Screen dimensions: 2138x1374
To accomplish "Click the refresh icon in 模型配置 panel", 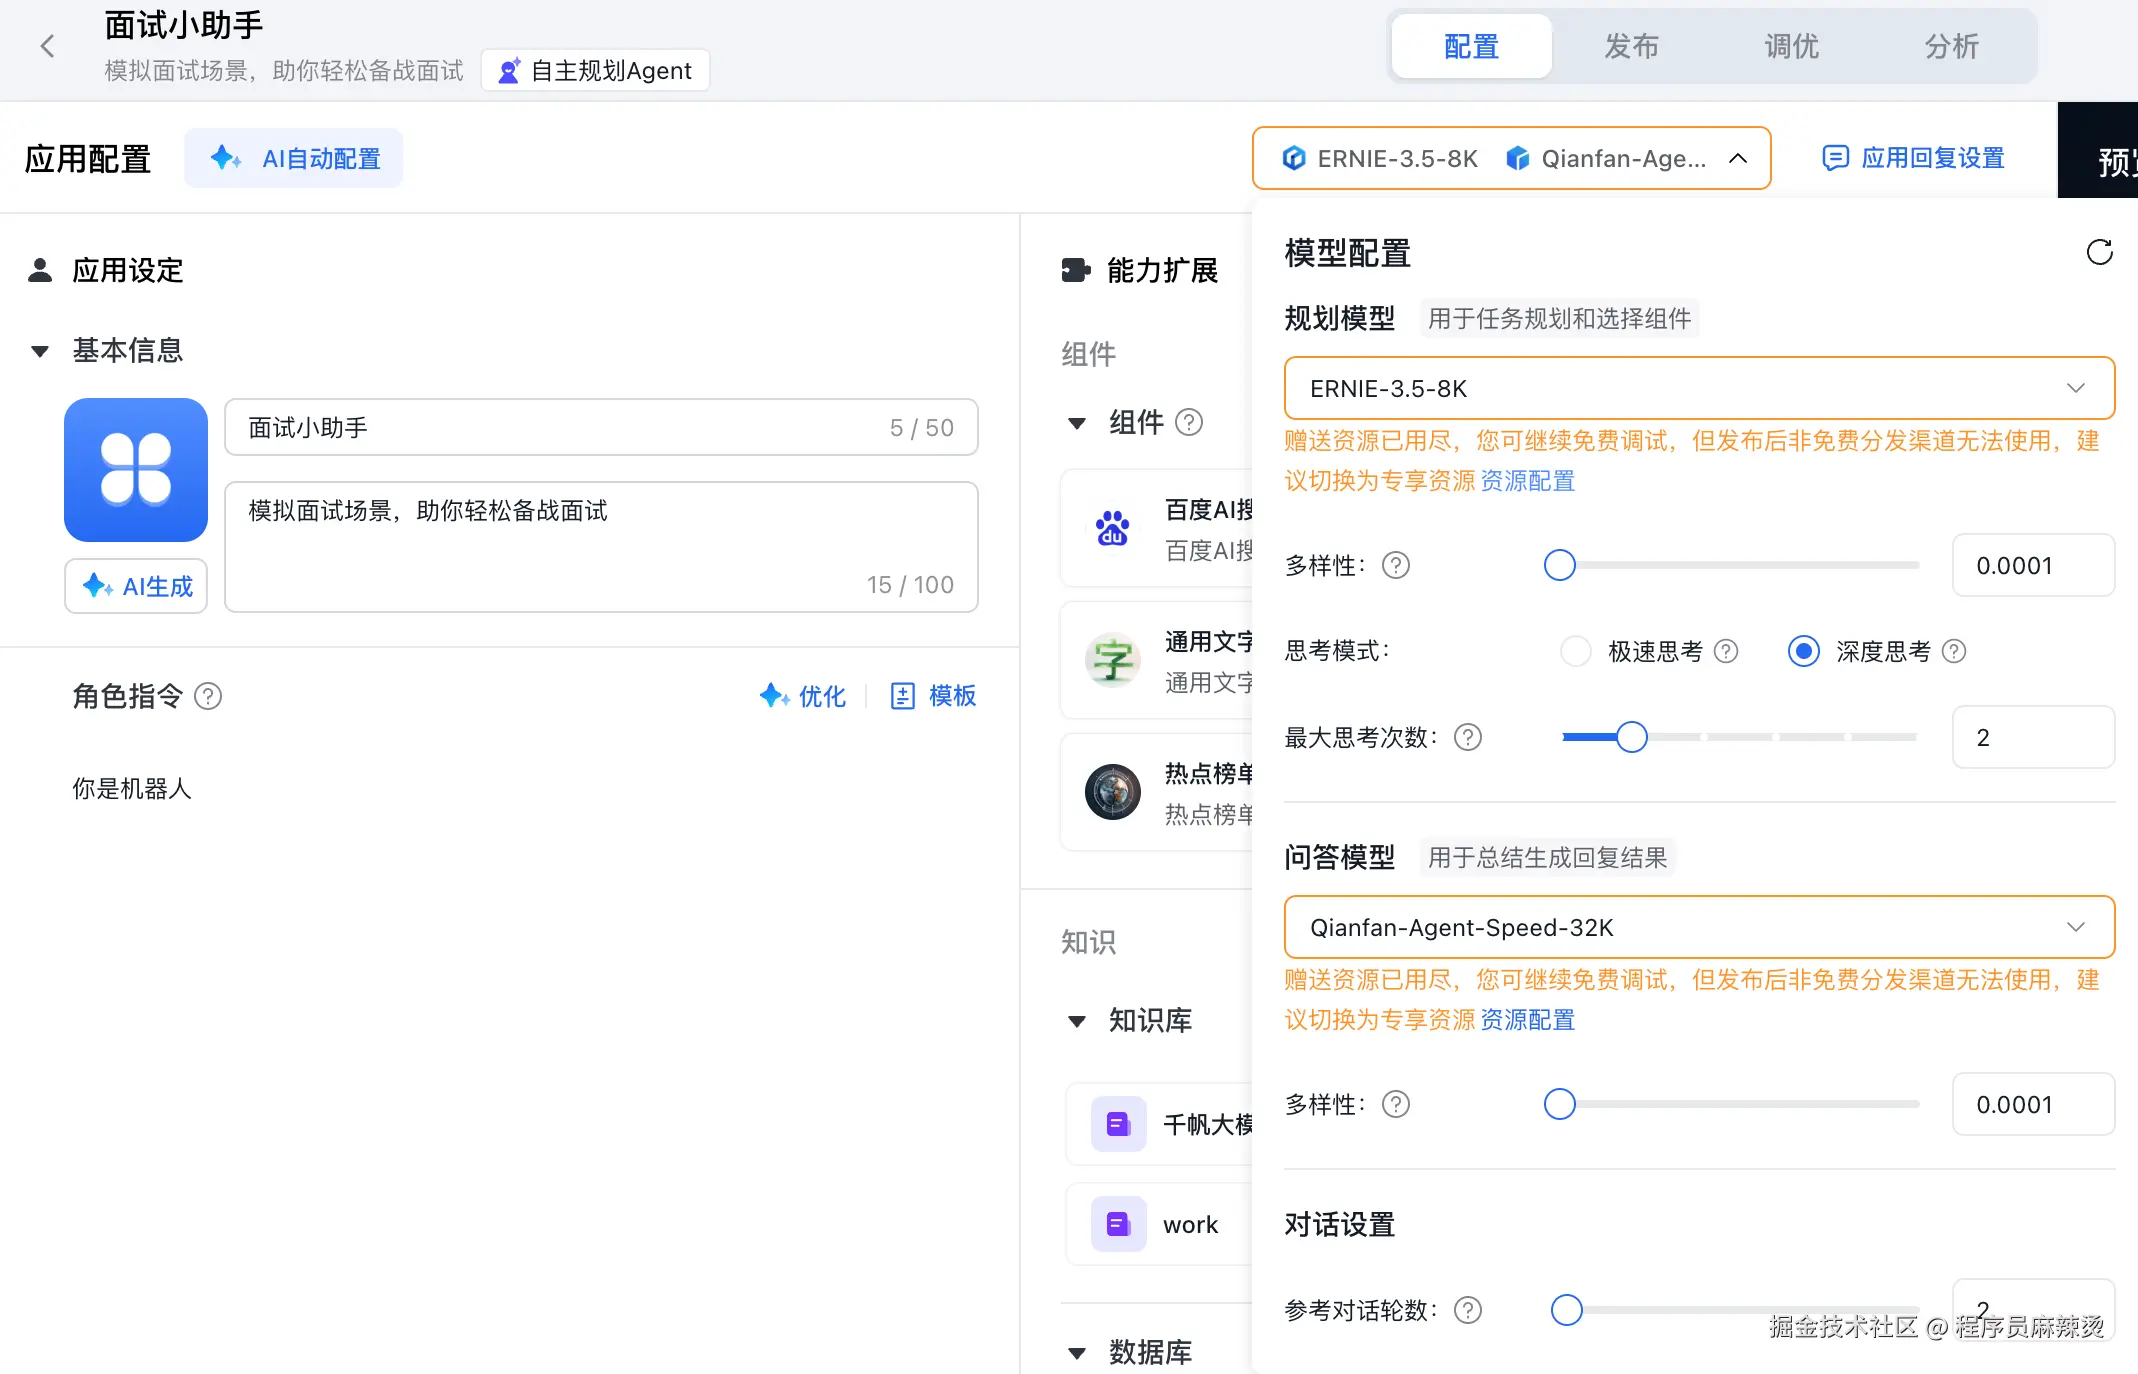I will tap(2099, 253).
